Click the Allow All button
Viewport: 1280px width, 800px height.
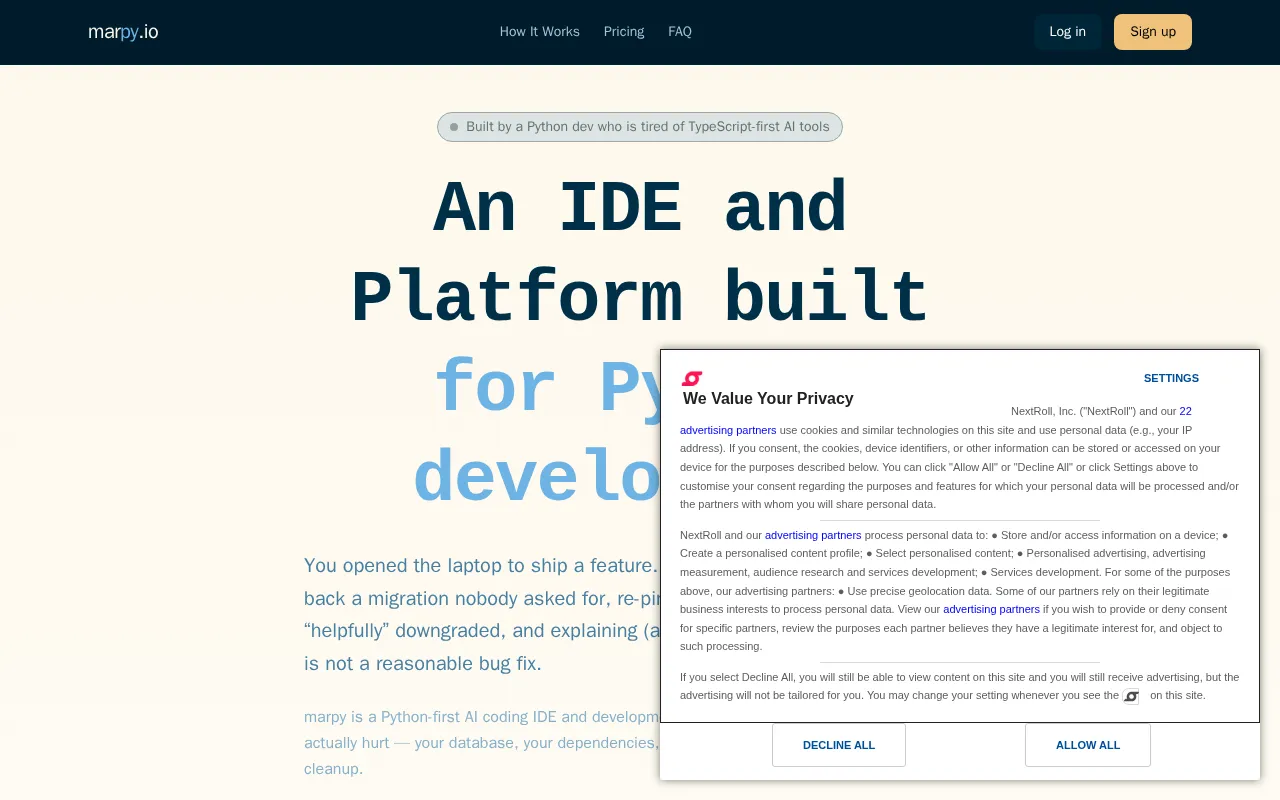click(1088, 745)
